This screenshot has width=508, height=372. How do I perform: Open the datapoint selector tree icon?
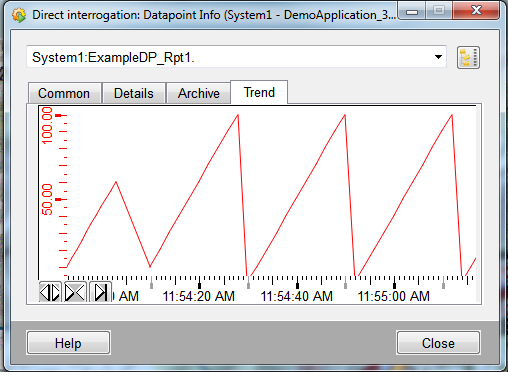pyautogui.click(x=468, y=58)
